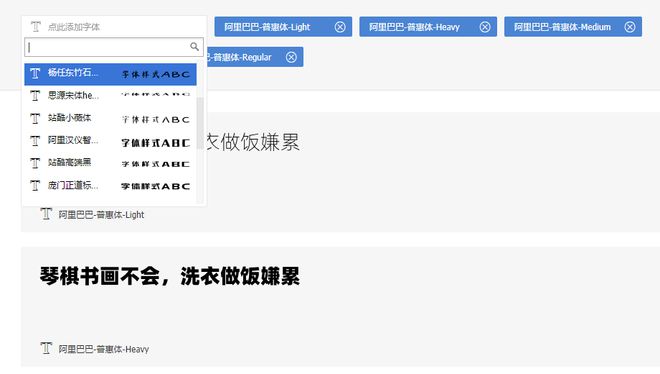Click the 字体样式ABC preview for 站酷高端黑
This screenshot has width=660, height=374.
pyautogui.click(x=156, y=164)
